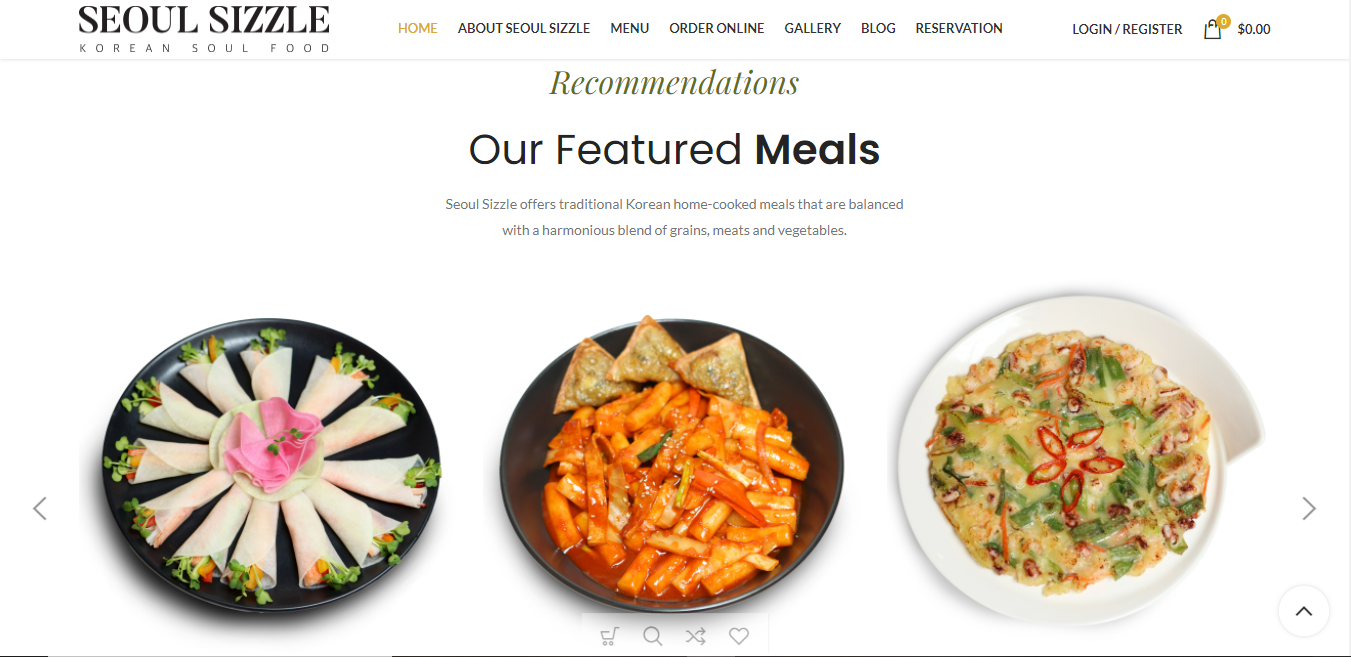Click the quick view magnifier icon
The height and width of the screenshot is (657, 1351).
tap(652, 636)
